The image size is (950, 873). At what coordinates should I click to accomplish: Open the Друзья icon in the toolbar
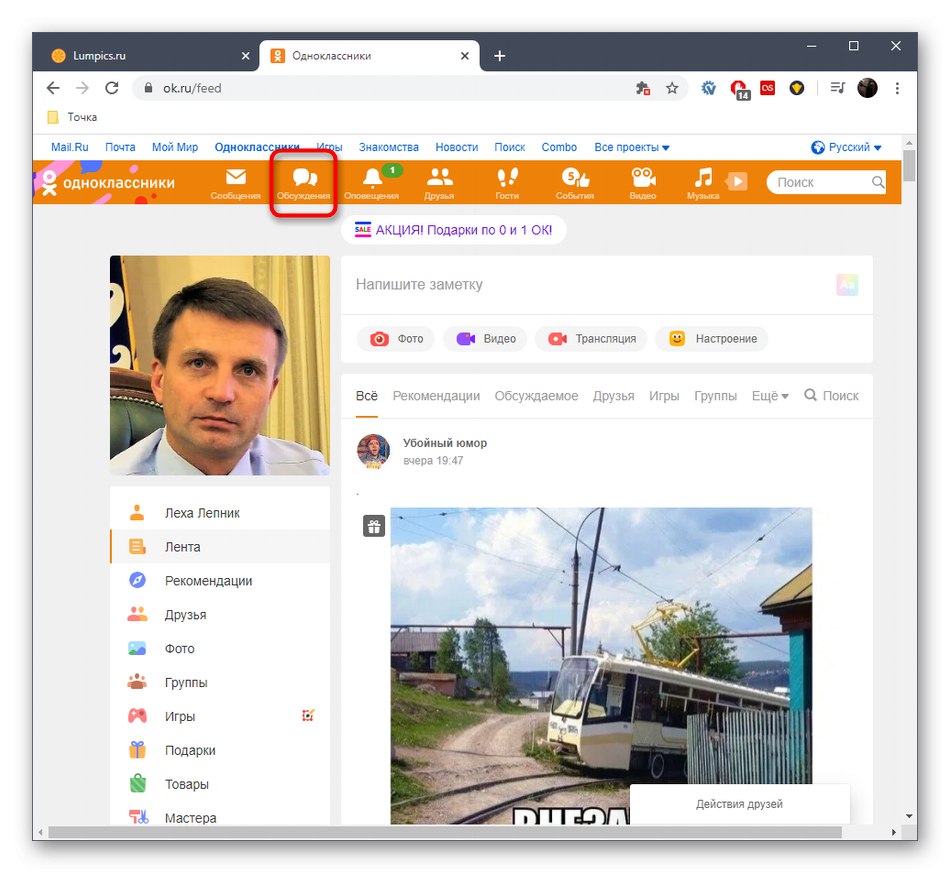click(439, 182)
